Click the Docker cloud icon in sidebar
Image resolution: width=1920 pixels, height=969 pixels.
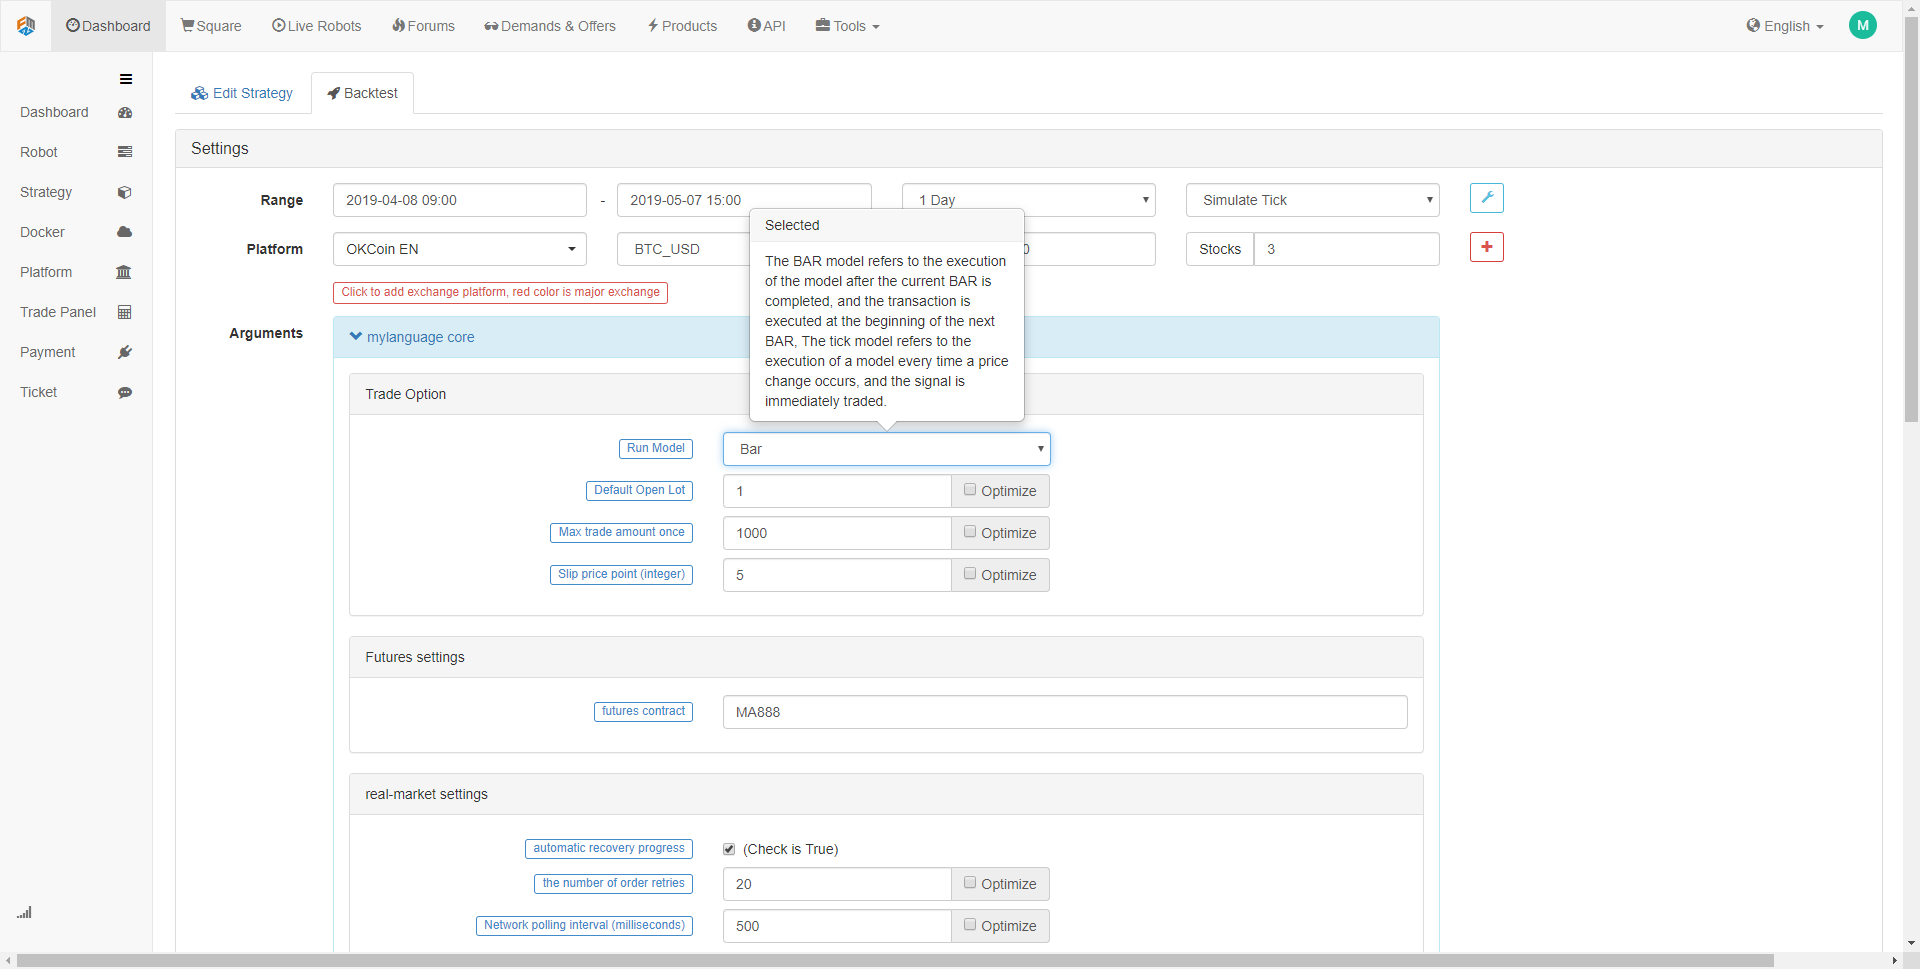point(125,232)
